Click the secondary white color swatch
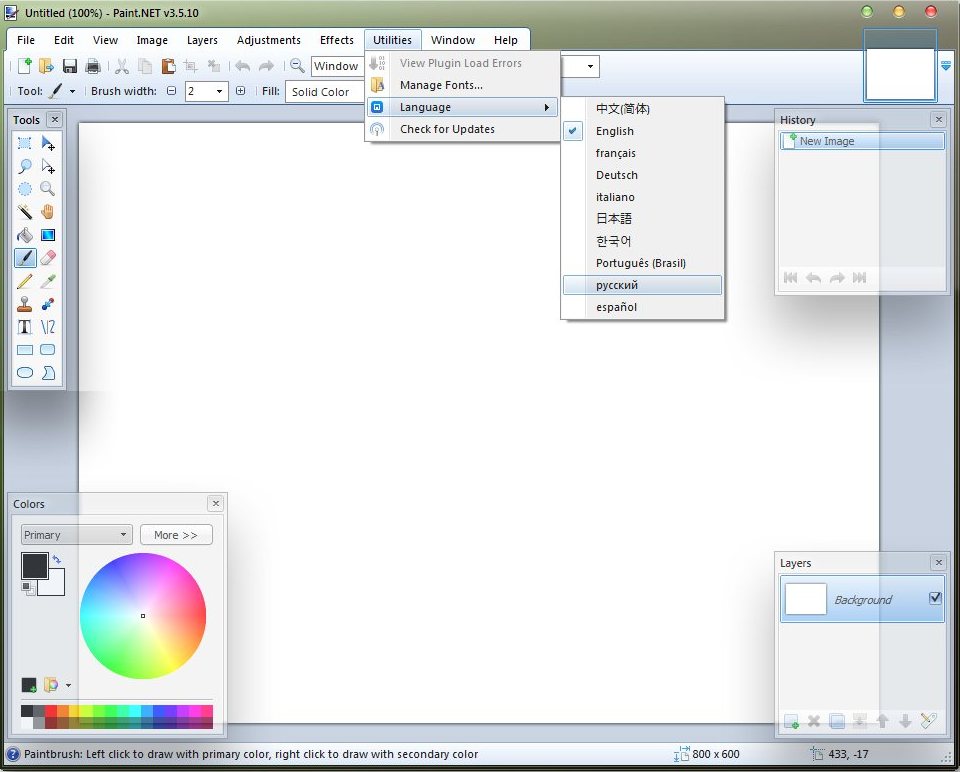960x772 pixels. pyautogui.click(x=54, y=585)
